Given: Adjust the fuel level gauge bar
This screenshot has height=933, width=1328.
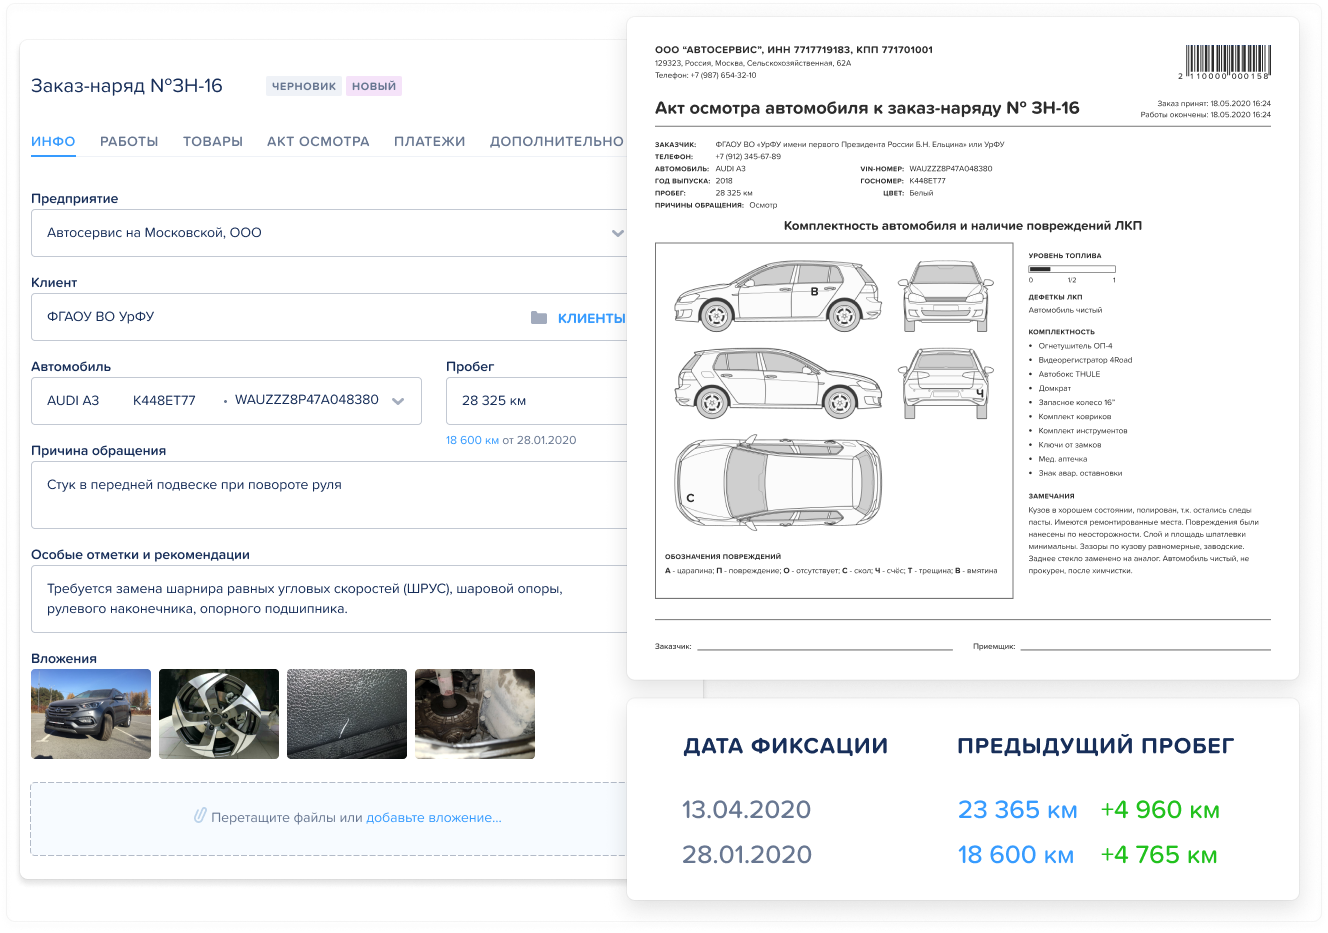Looking at the screenshot, I should pyautogui.click(x=1071, y=269).
